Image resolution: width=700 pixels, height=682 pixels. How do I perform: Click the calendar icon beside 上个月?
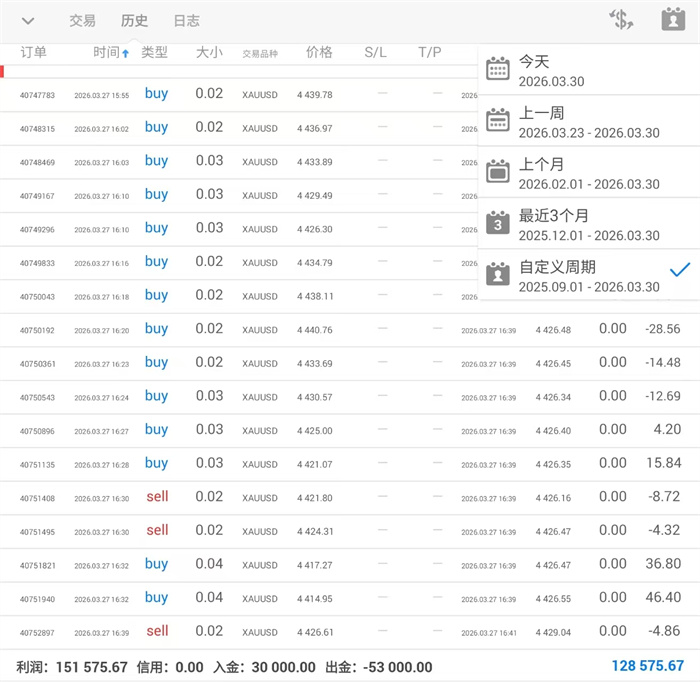498,171
